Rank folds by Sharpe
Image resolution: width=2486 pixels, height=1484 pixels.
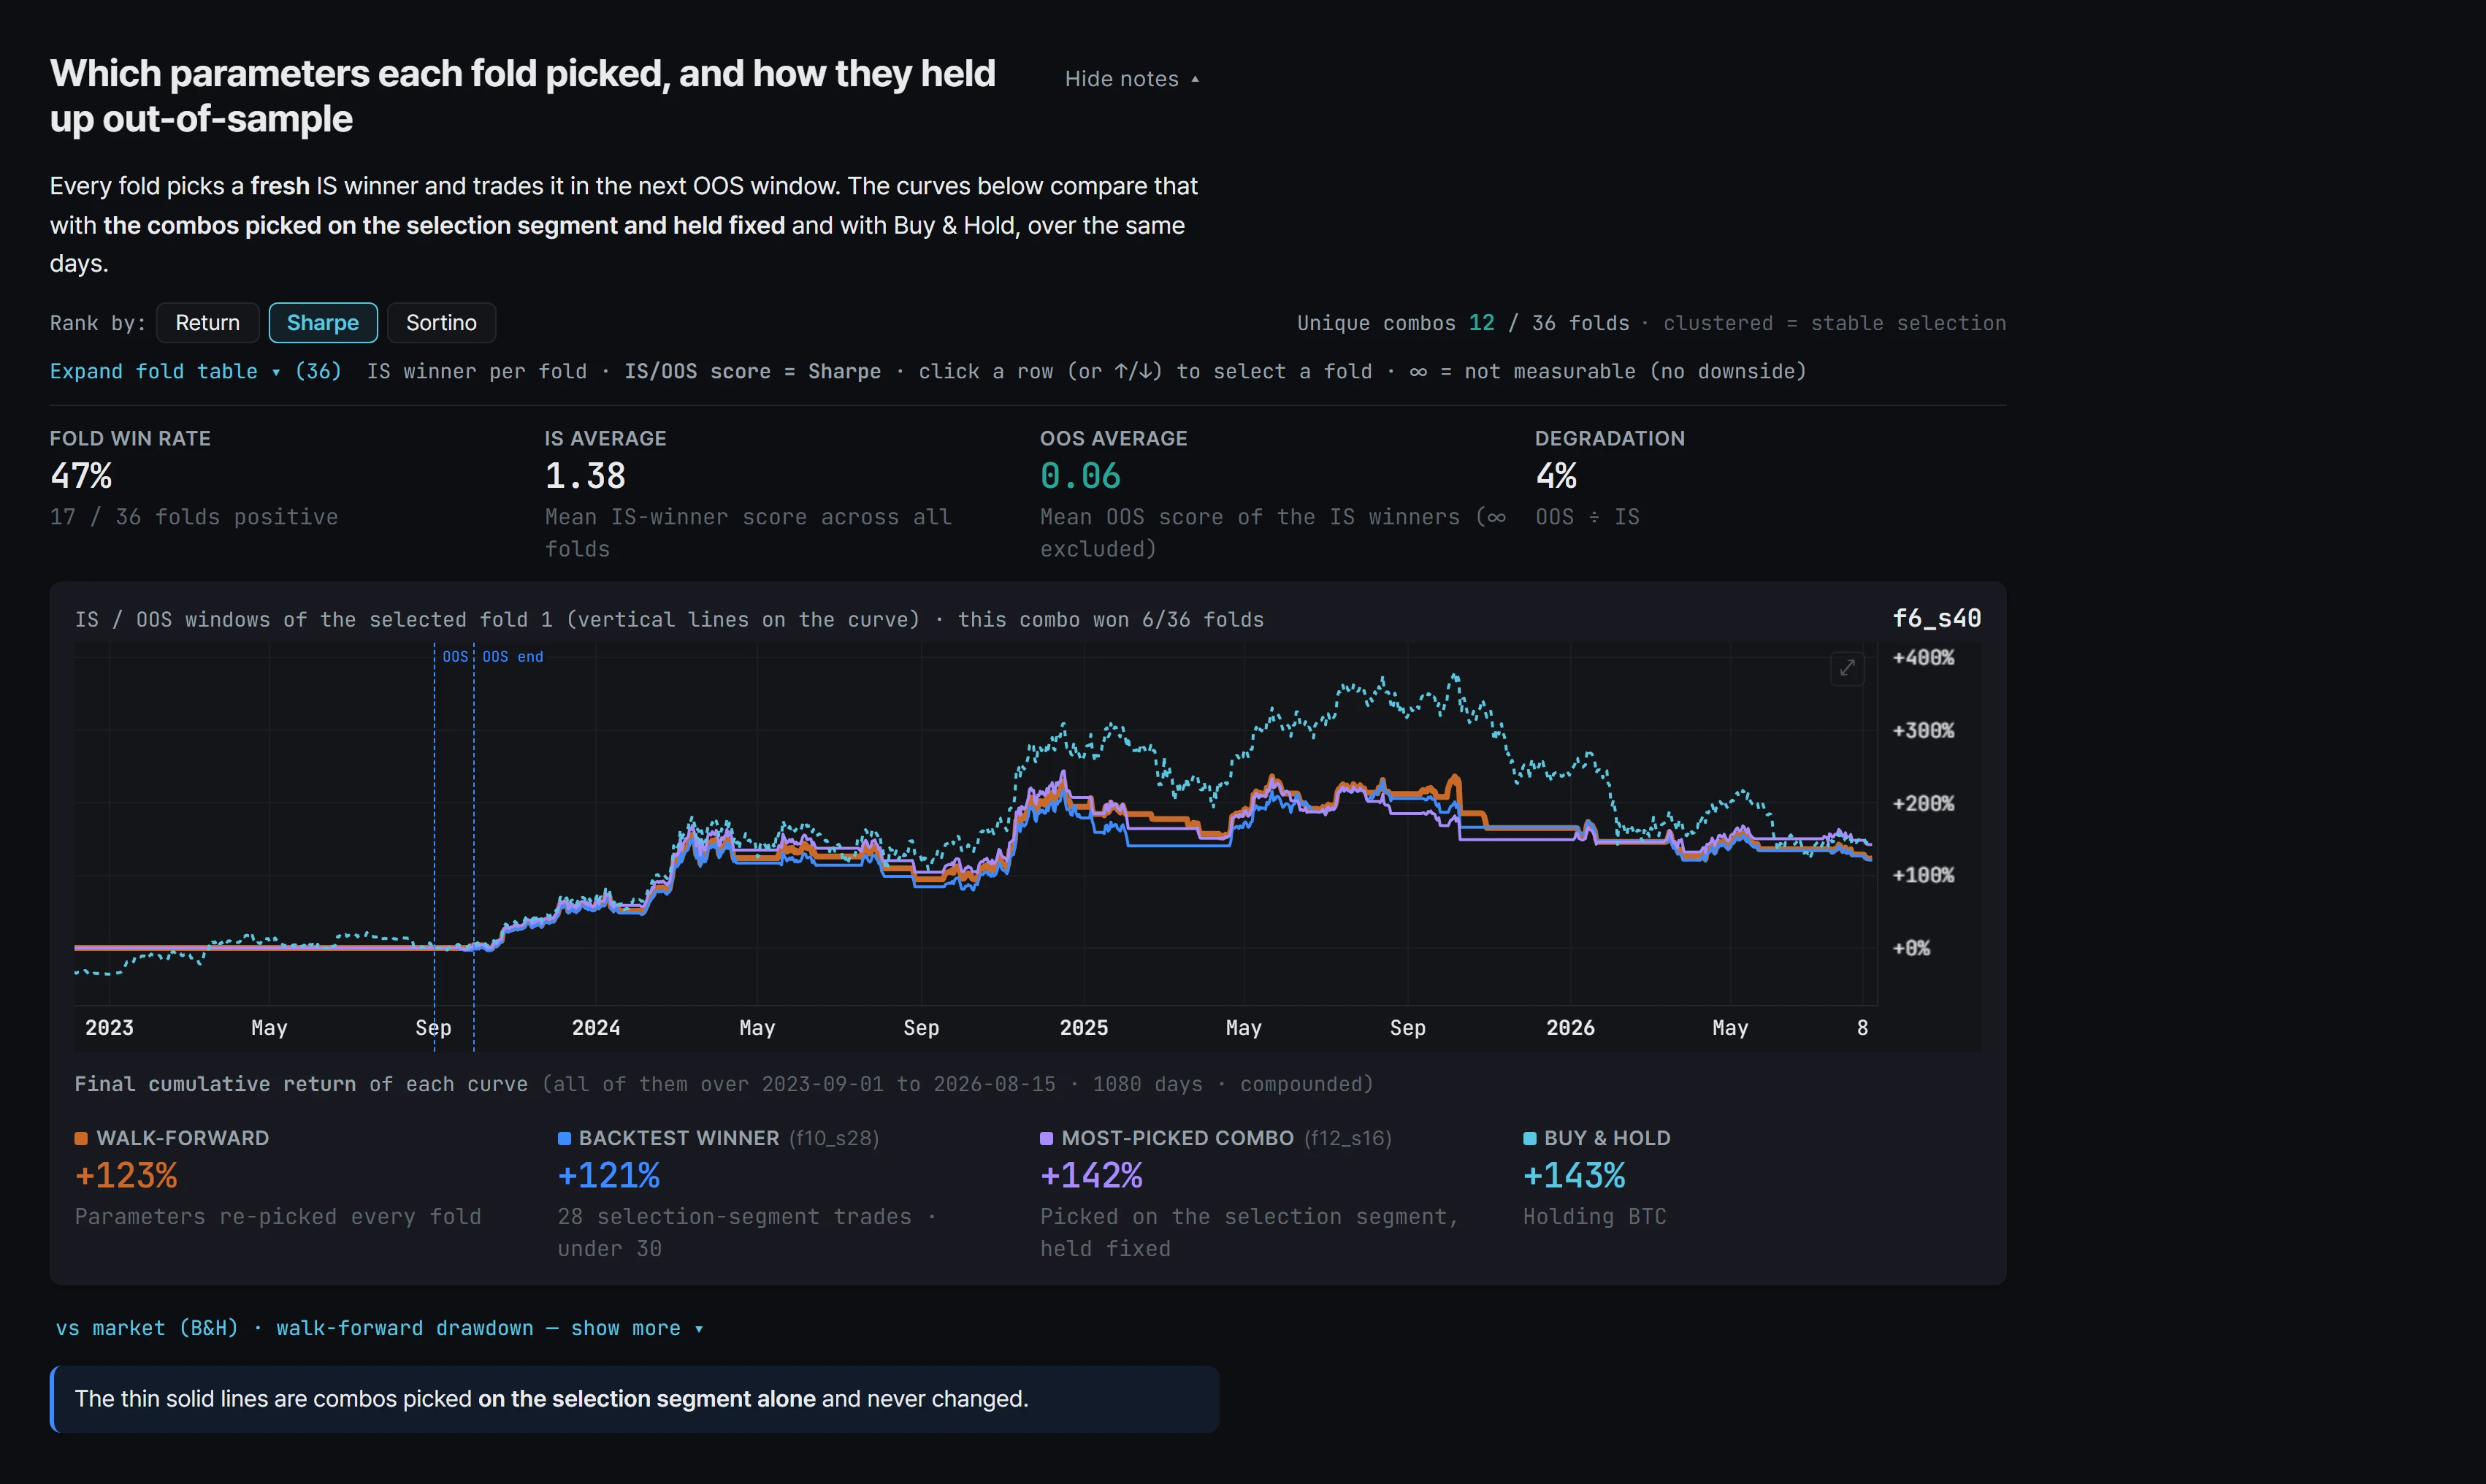point(322,323)
